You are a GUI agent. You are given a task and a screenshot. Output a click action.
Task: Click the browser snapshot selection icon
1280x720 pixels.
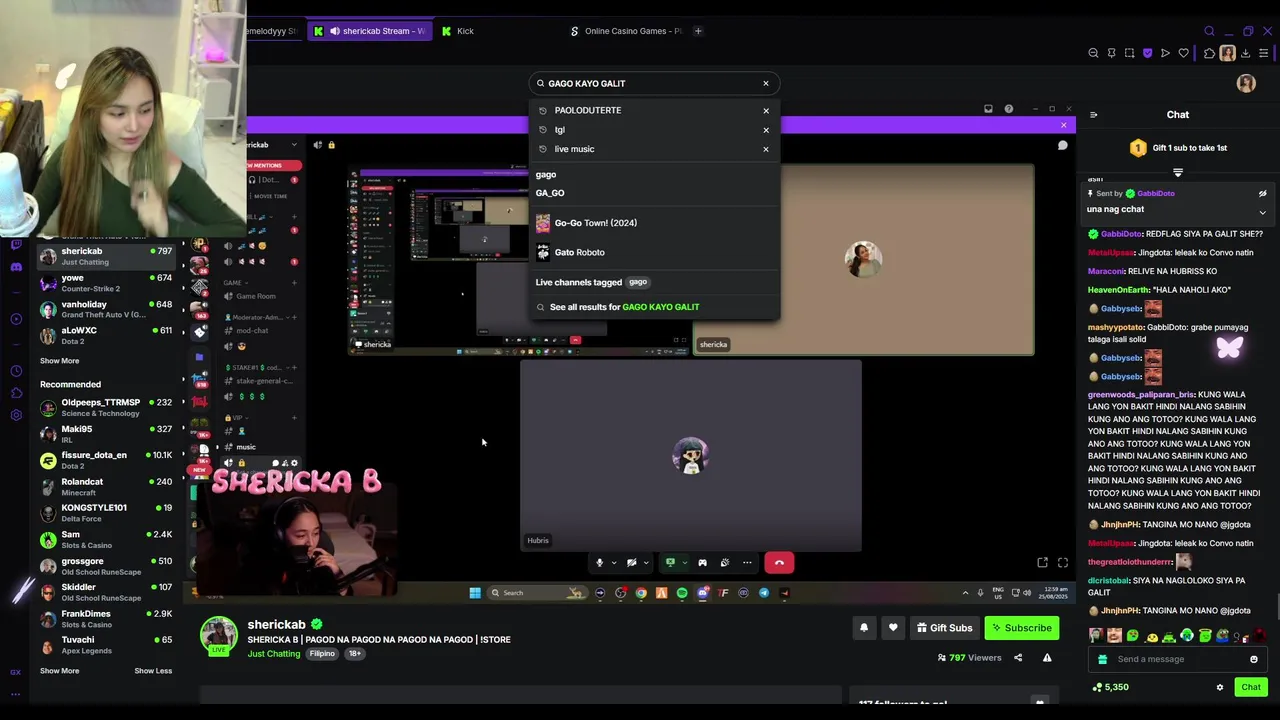click(1129, 53)
